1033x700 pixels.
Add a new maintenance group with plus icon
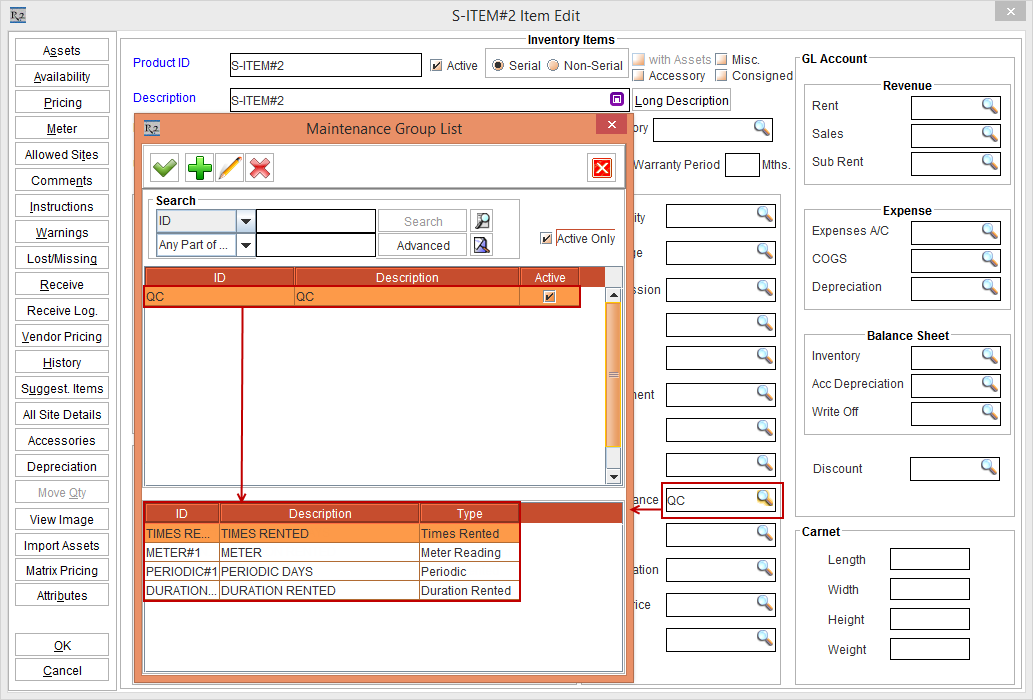pos(200,168)
